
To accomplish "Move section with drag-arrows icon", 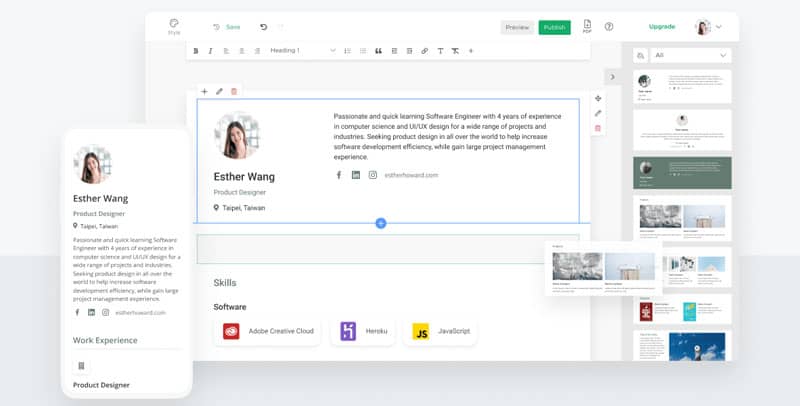I will click(x=598, y=98).
